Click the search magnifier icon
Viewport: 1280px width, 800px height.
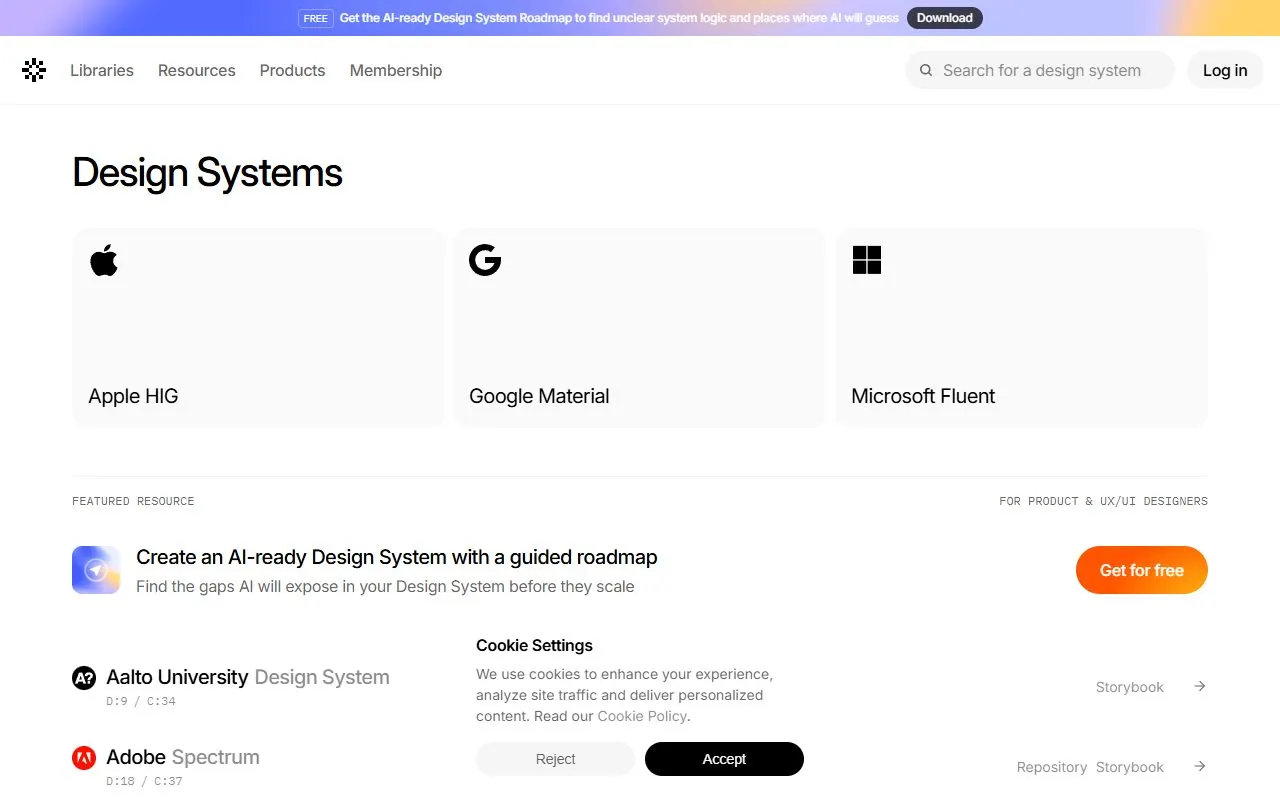tap(926, 70)
